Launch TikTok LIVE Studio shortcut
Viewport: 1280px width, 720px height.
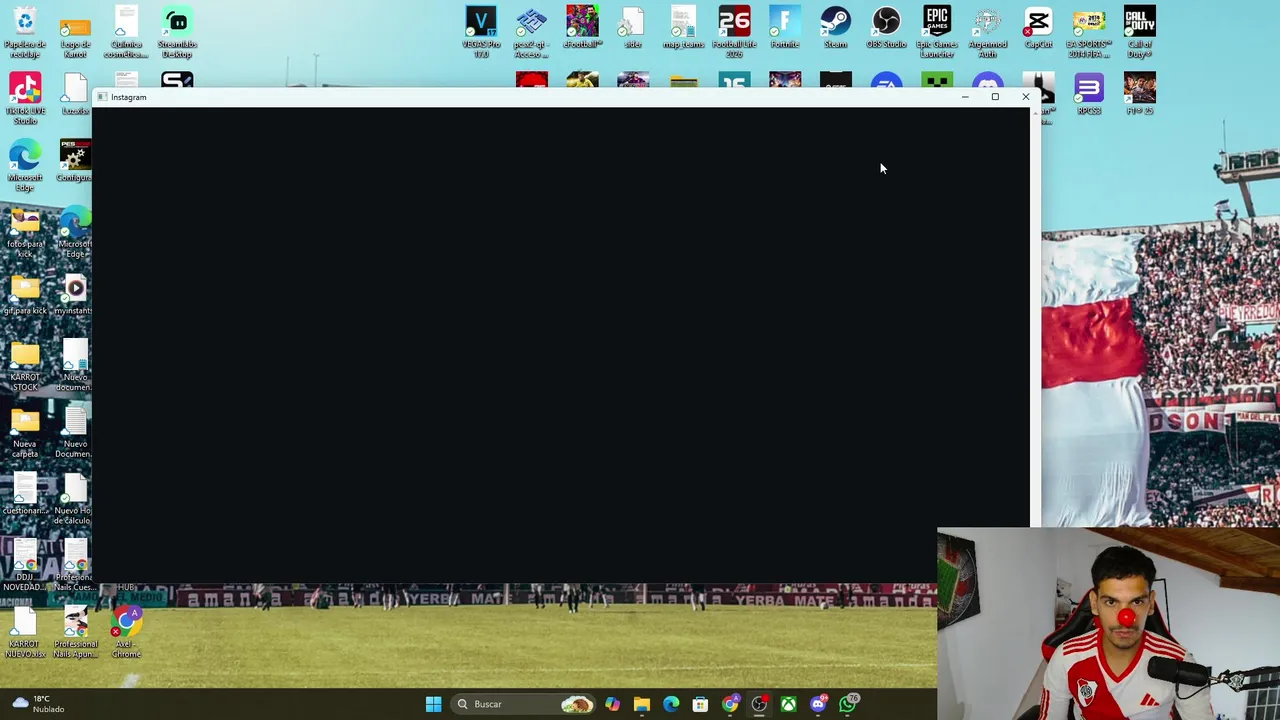pos(25,99)
